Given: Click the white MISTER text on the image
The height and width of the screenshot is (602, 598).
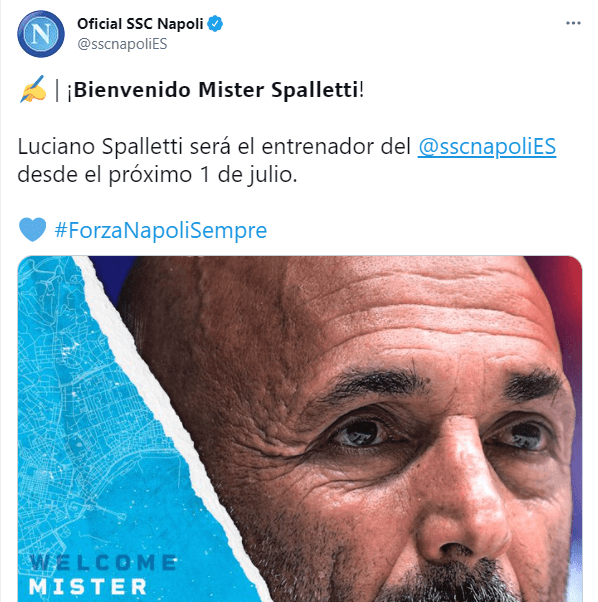Looking at the screenshot, I should pyautogui.click(x=88, y=587).
